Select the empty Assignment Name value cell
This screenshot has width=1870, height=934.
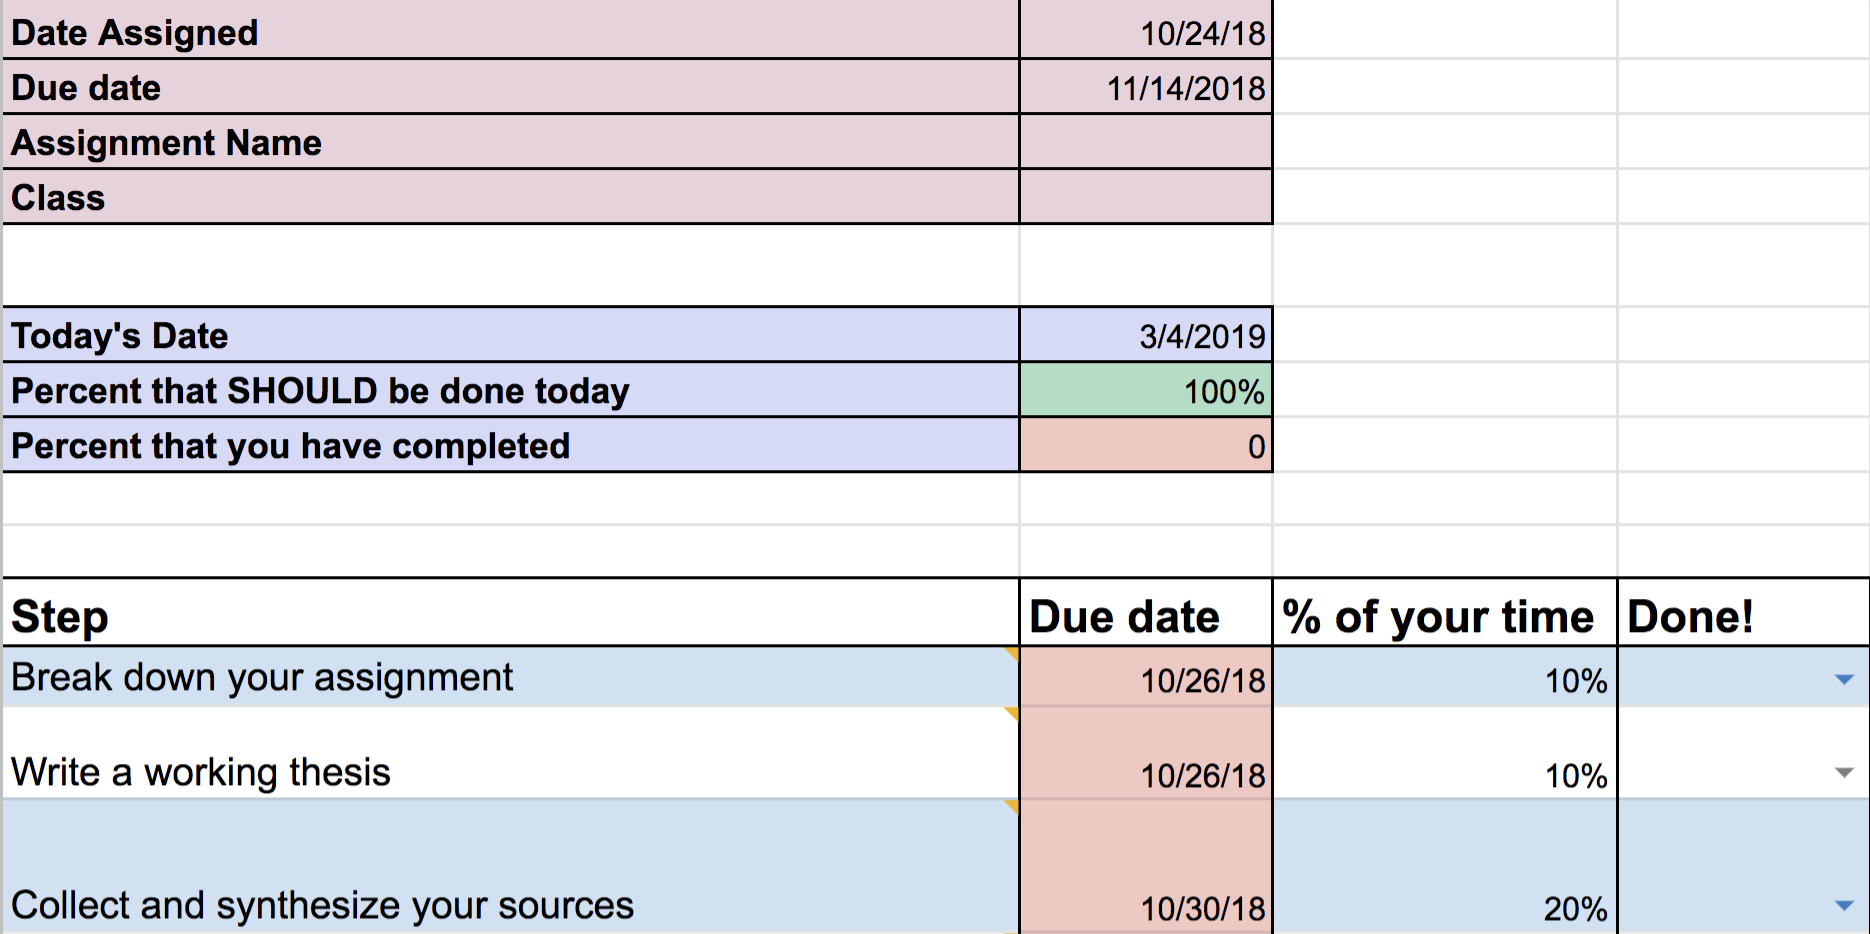click(x=1145, y=142)
